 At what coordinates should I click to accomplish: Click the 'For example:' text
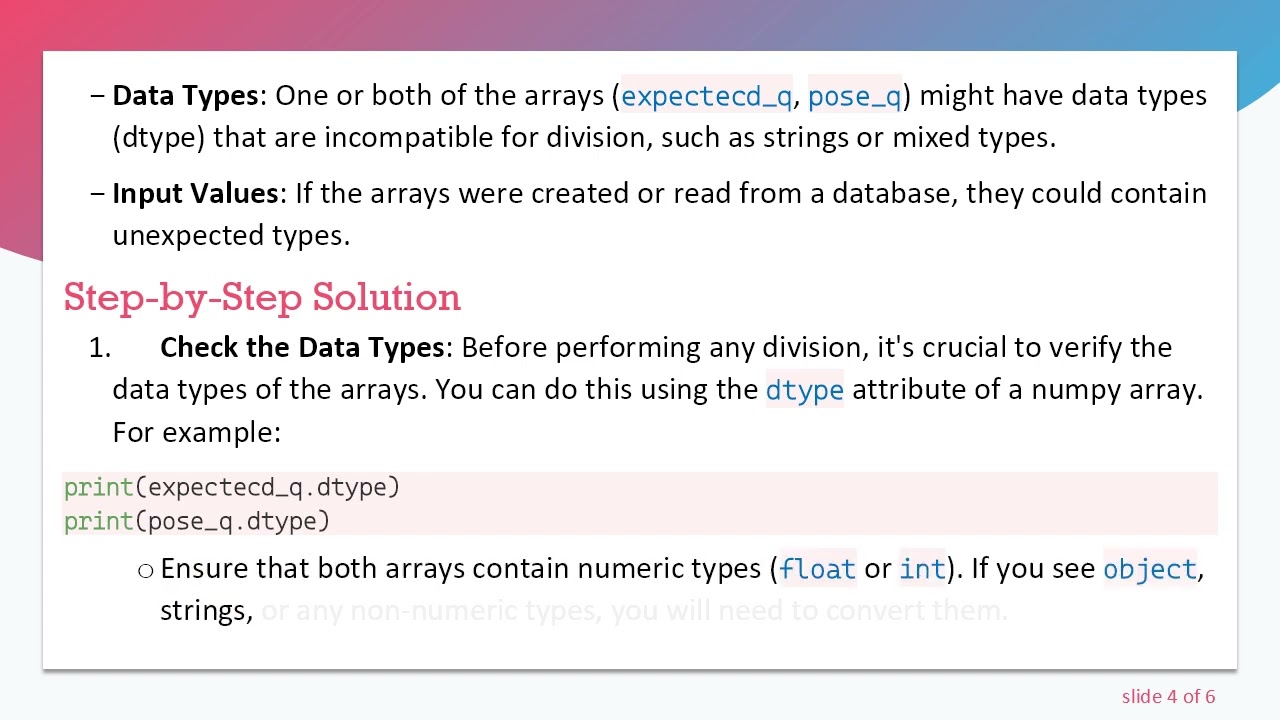196,432
